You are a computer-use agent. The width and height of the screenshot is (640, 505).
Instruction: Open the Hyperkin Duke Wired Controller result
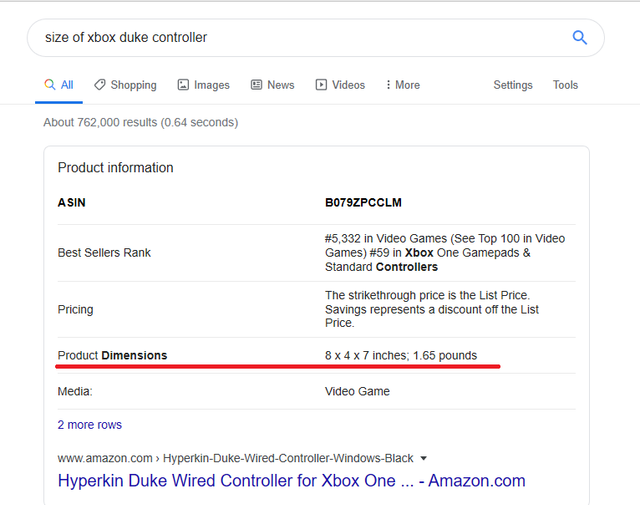point(291,481)
